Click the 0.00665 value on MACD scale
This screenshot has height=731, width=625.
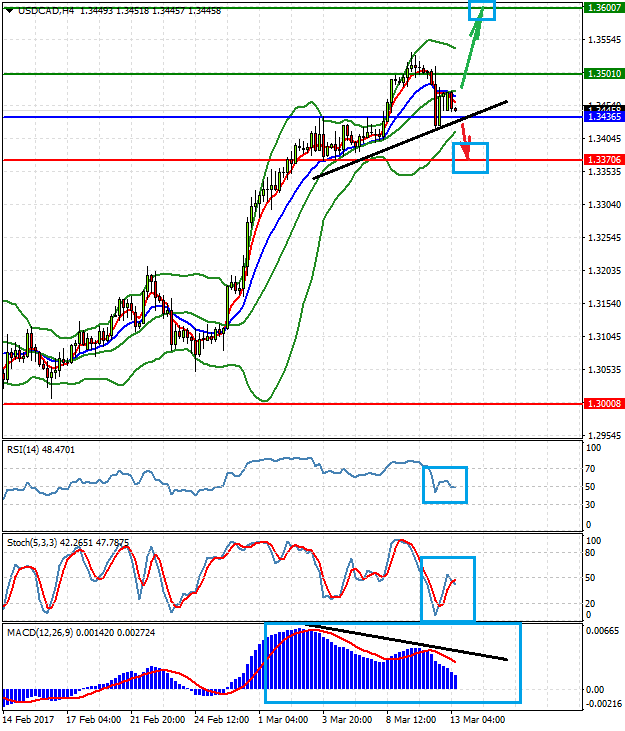[602, 631]
